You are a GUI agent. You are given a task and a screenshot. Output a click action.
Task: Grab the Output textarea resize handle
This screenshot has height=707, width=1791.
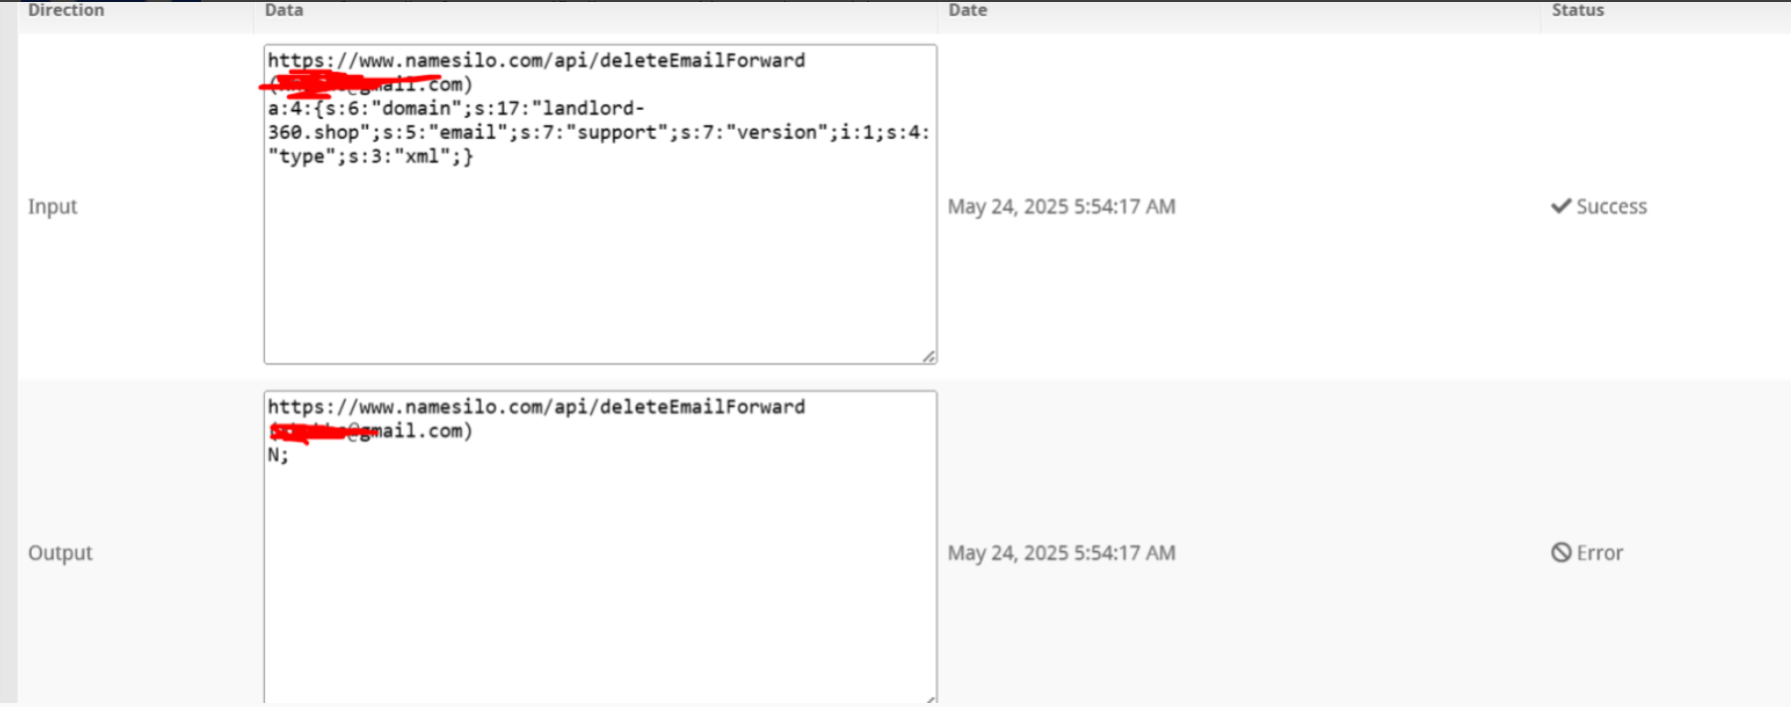[929, 699]
